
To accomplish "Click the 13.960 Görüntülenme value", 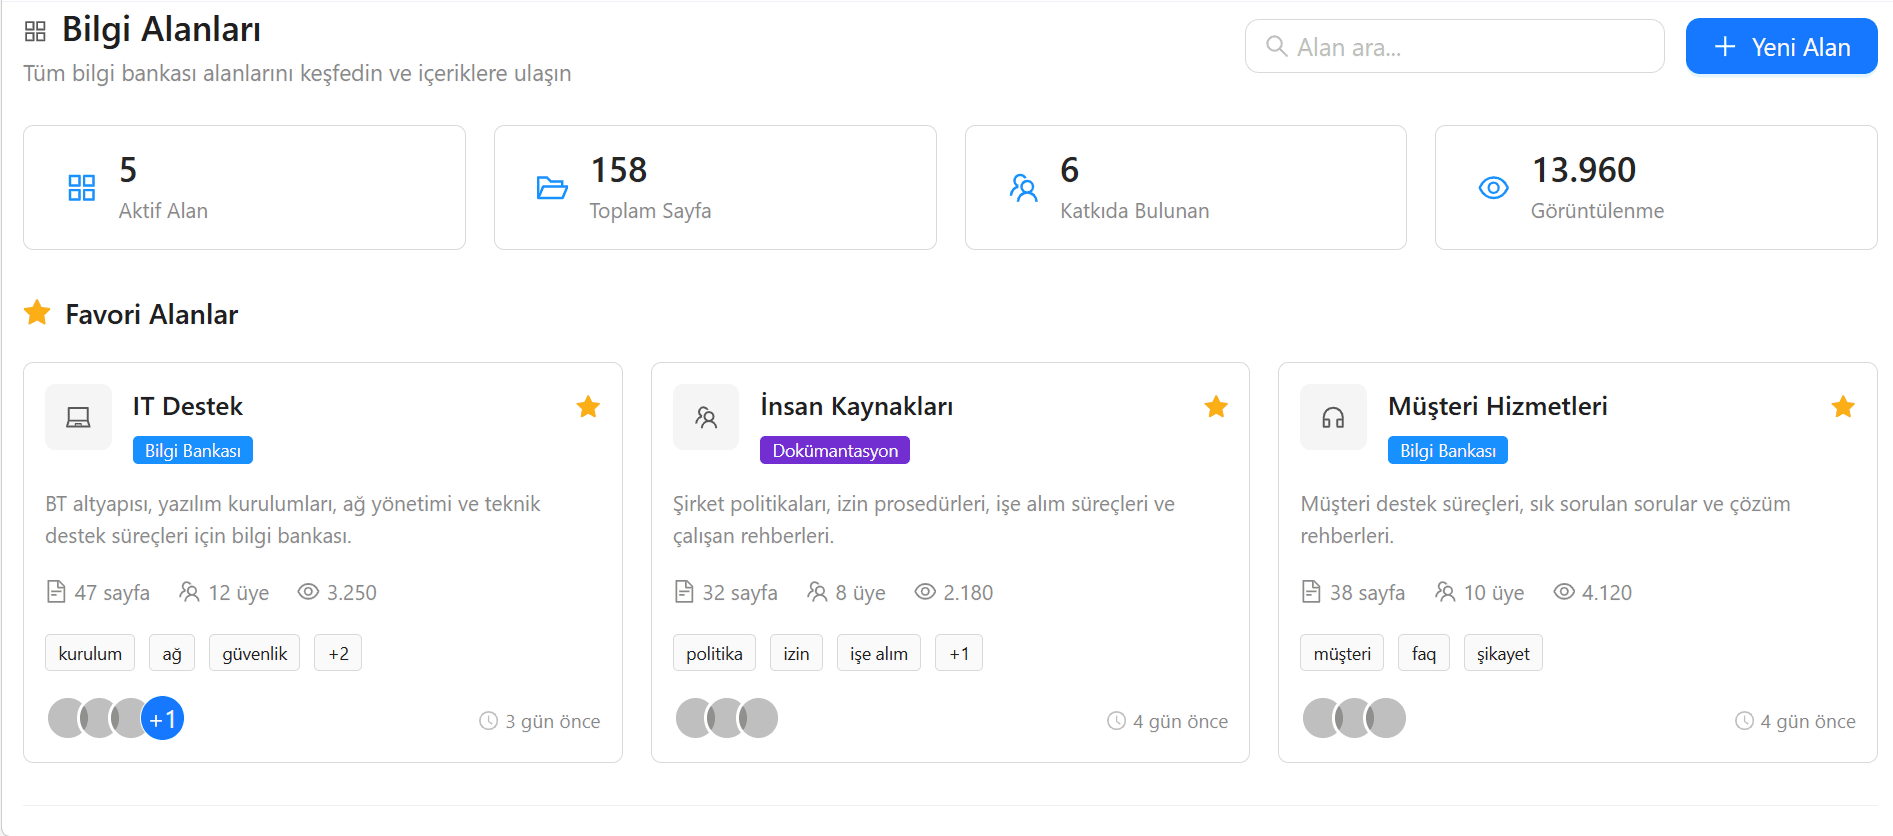I will coord(1584,170).
